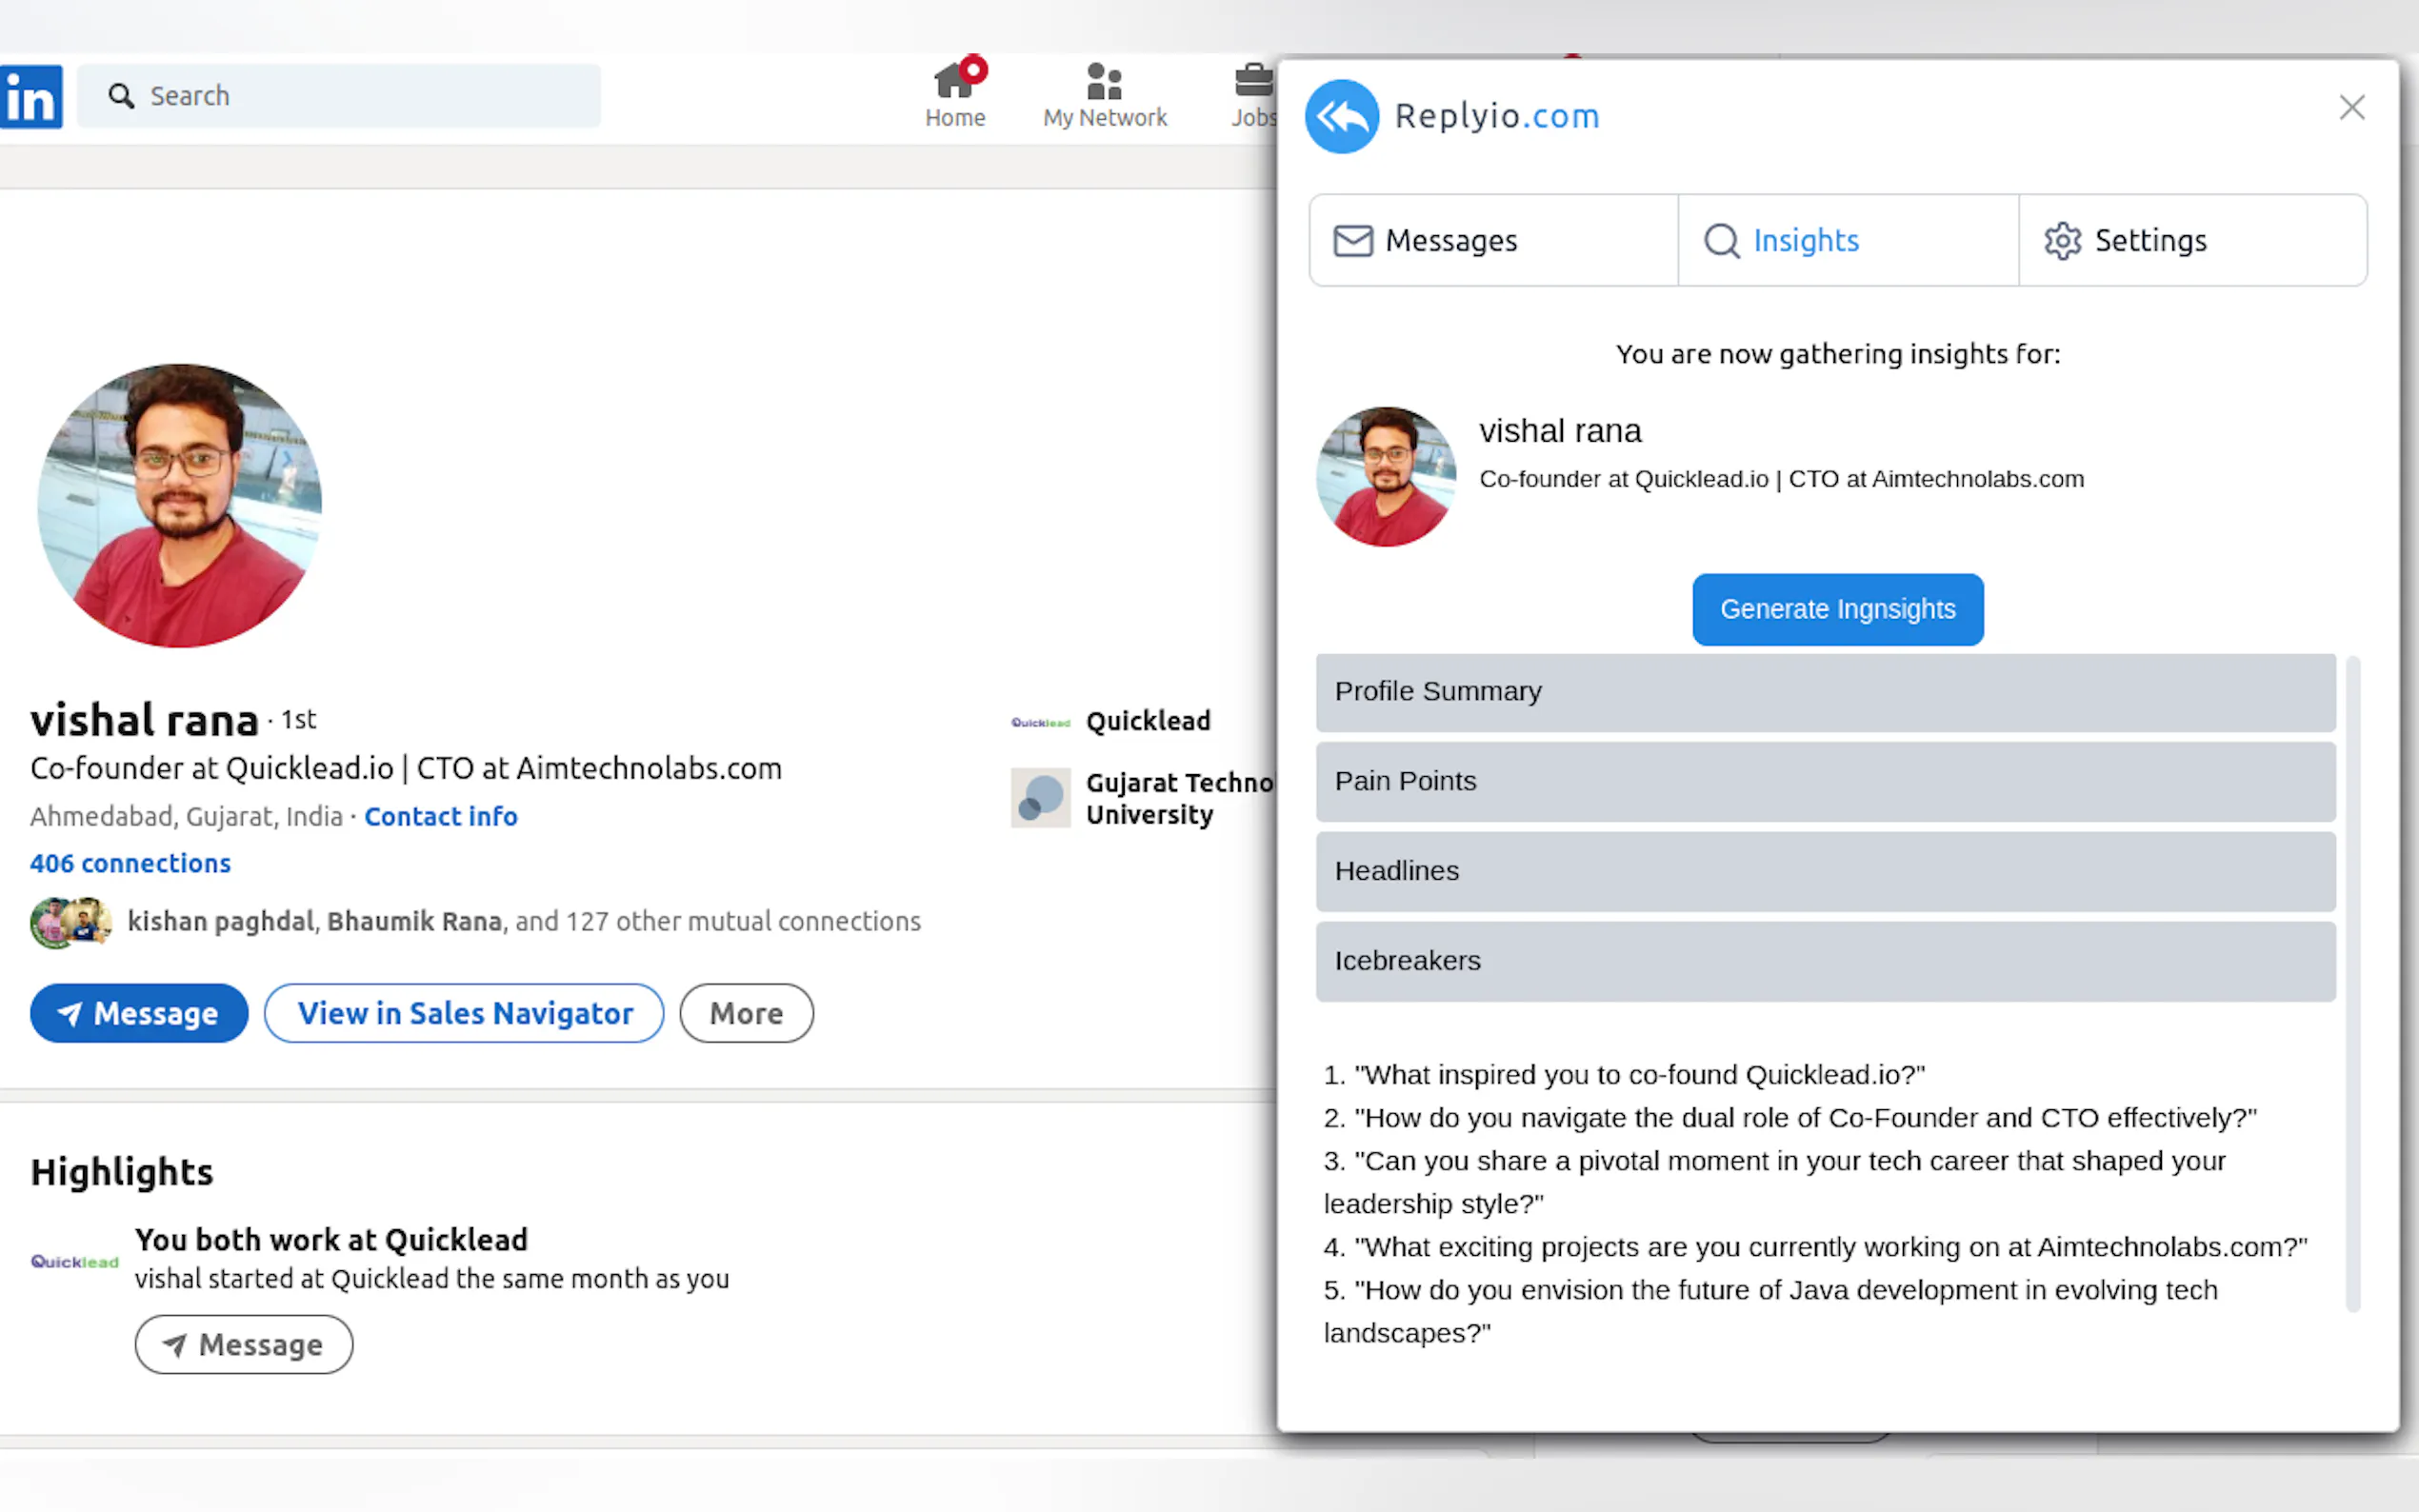Viewport: 2419px width, 1512px height.
Task: Focus the LinkedIn Search field
Action: click(340, 96)
